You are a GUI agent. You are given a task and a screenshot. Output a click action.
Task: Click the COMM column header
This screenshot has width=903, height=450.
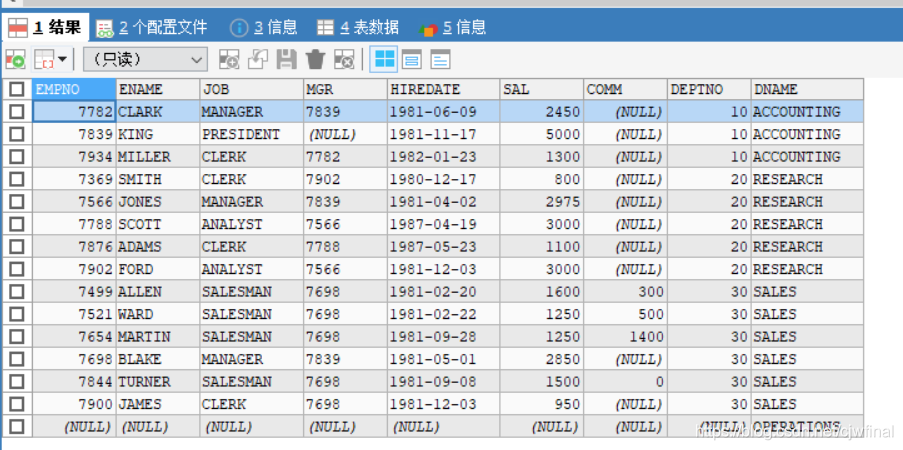click(x=625, y=89)
